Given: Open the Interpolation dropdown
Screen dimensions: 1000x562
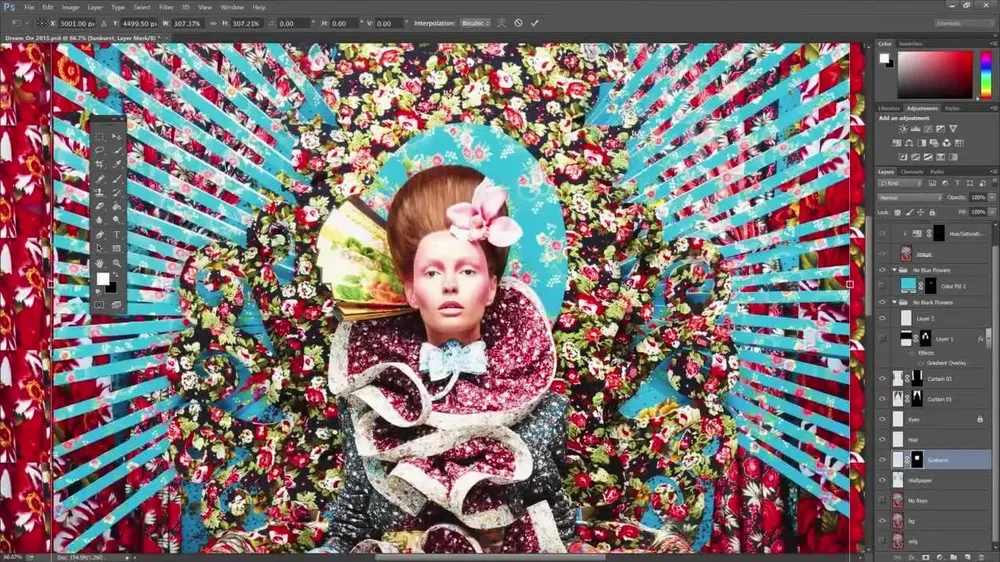Looking at the screenshot, I should 474,22.
